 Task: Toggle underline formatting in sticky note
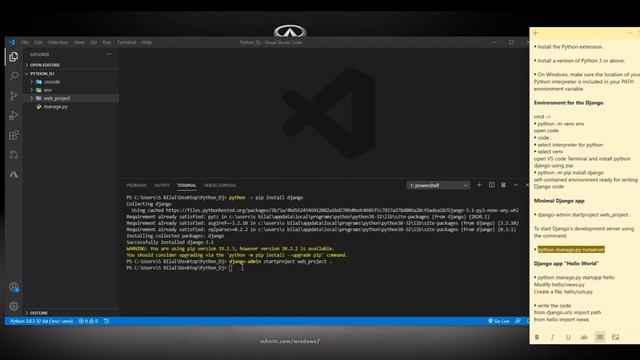coord(568,337)
